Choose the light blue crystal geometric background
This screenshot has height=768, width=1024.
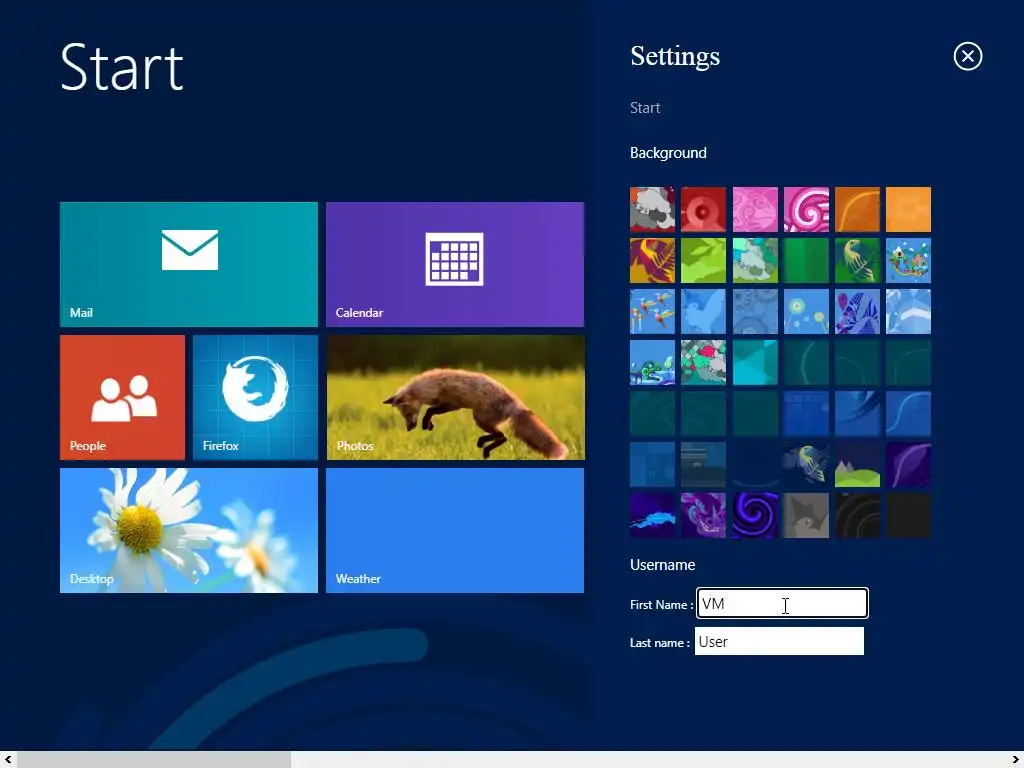coord(908,312)
